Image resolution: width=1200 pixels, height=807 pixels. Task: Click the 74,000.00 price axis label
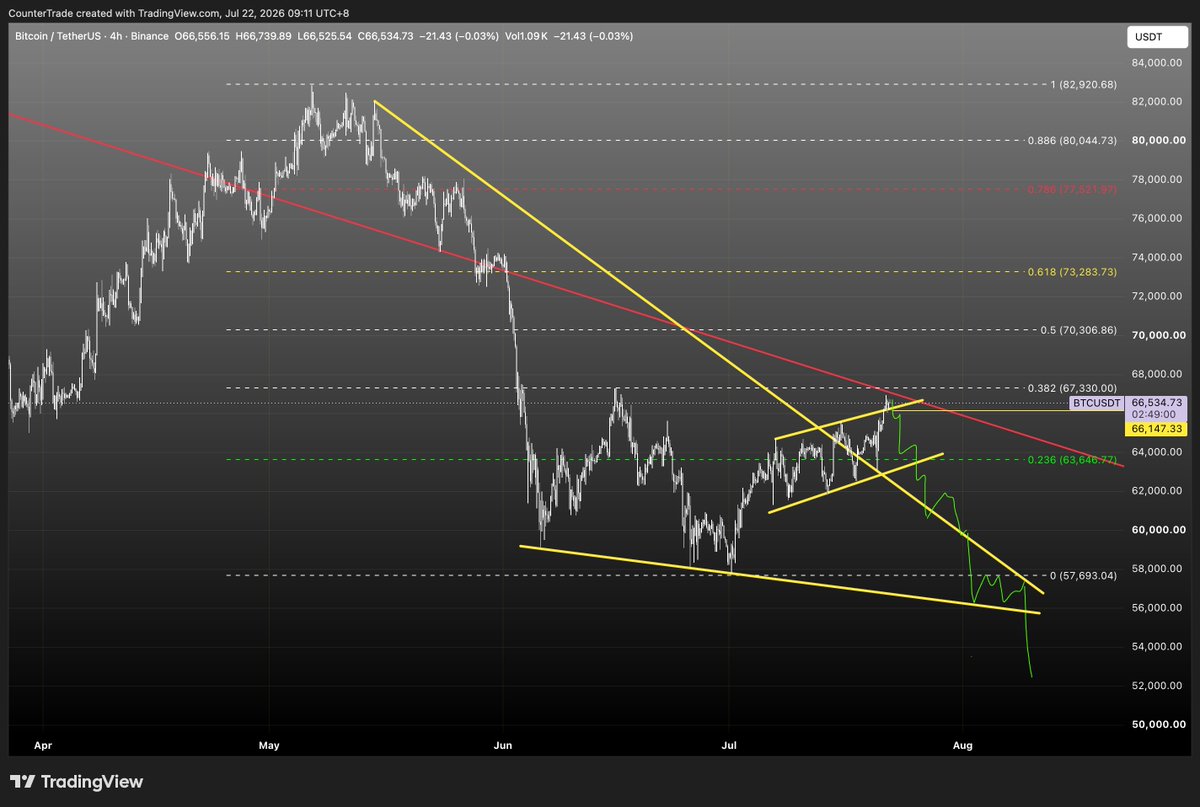(1159, 257)
